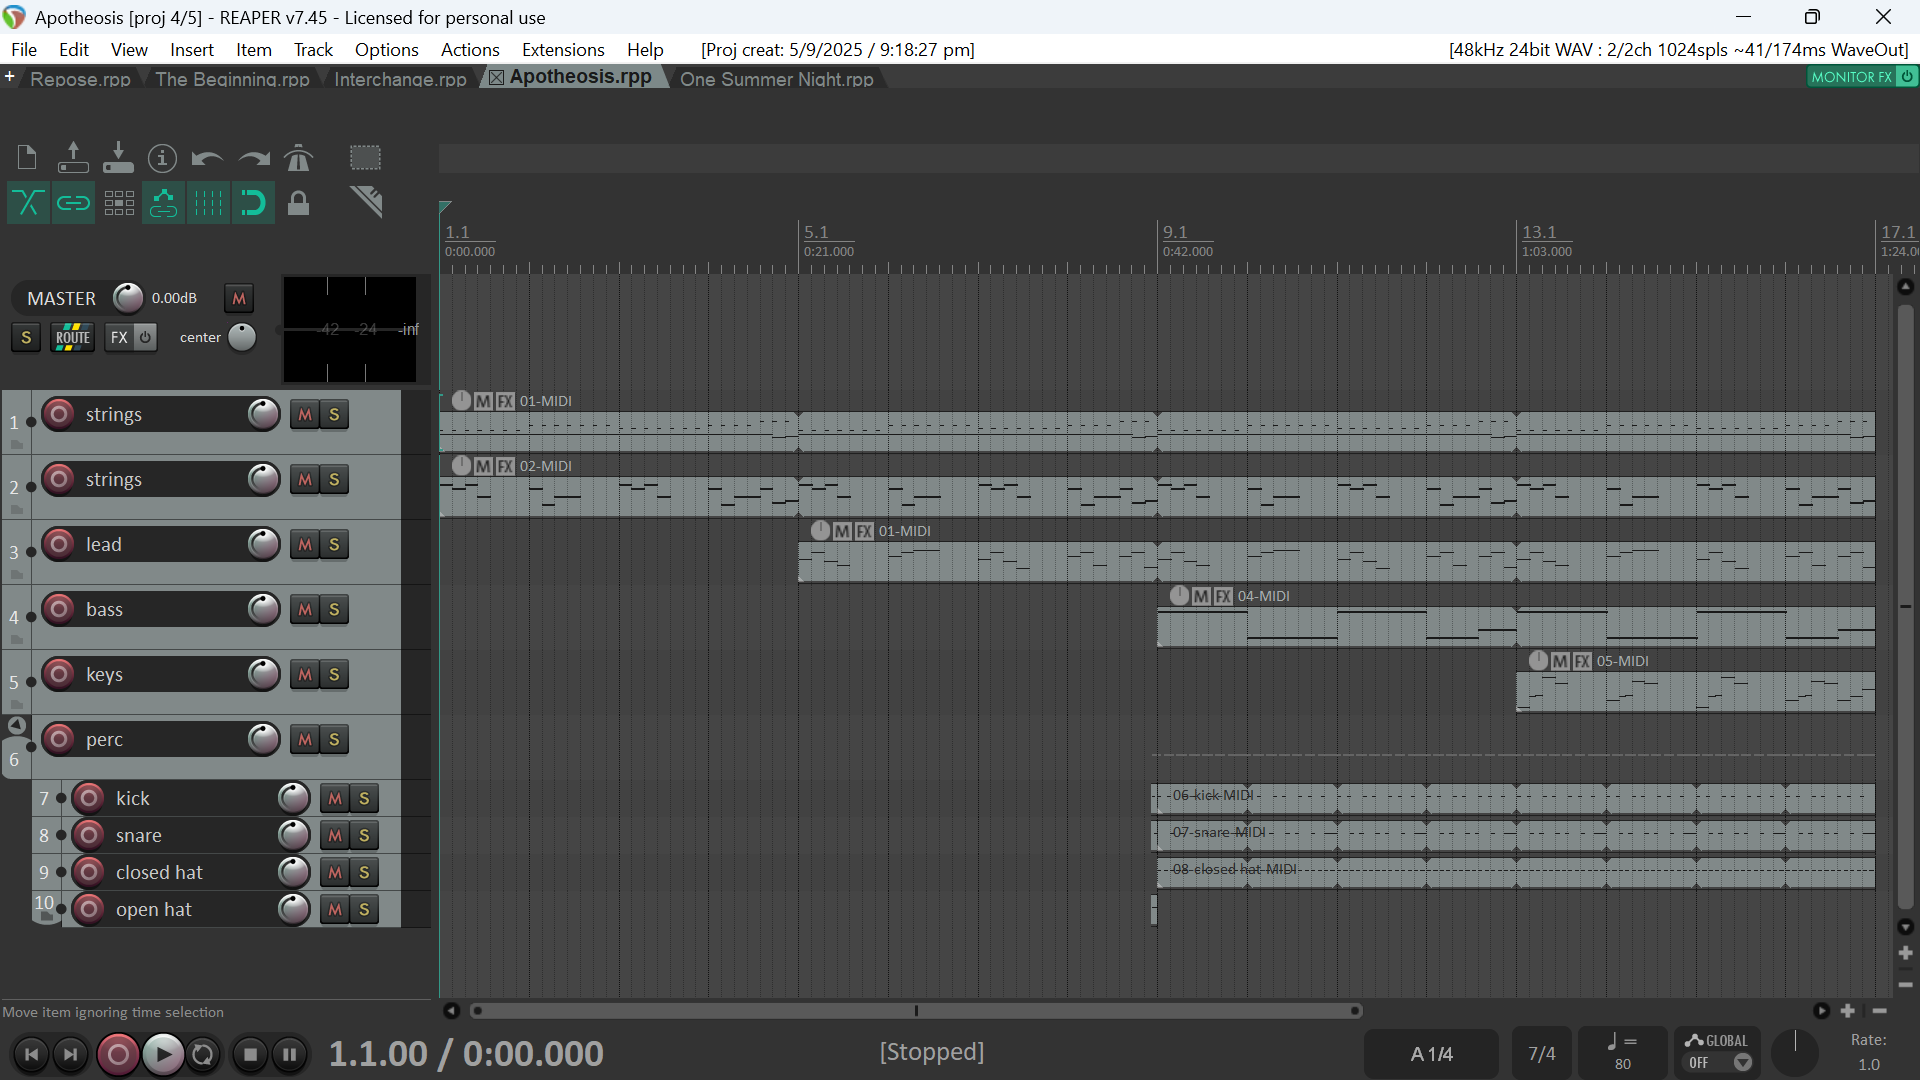Viewport: 1920px width, 1080px height.
Task: Toggle the ripple editing icon
Action: tap(119, 203)
